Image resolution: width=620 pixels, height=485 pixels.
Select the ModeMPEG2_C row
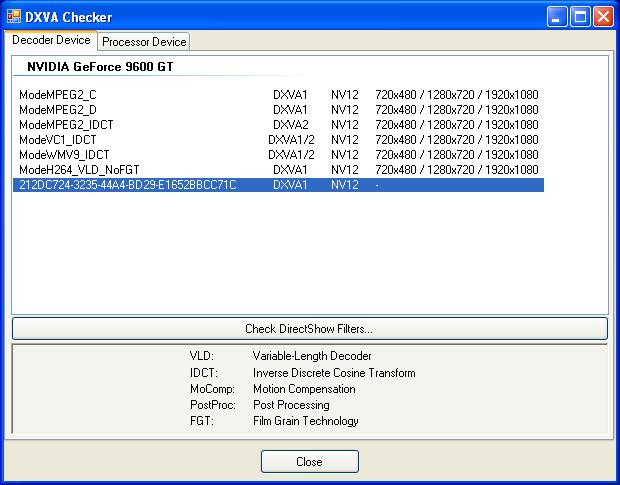tap(278, 95)
